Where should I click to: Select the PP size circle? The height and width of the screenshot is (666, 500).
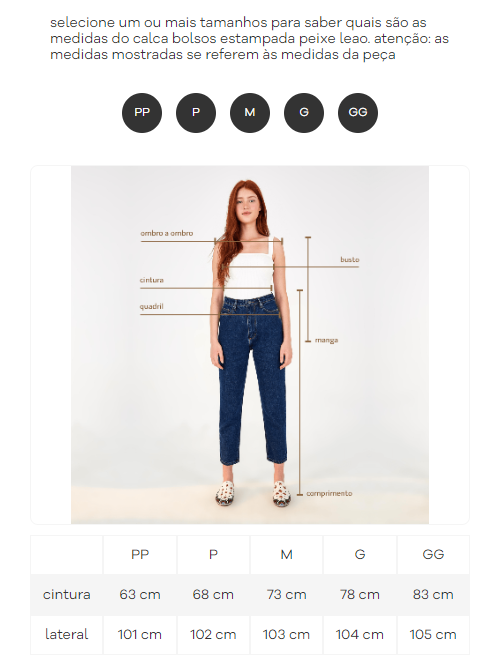(x=142, y=113)
